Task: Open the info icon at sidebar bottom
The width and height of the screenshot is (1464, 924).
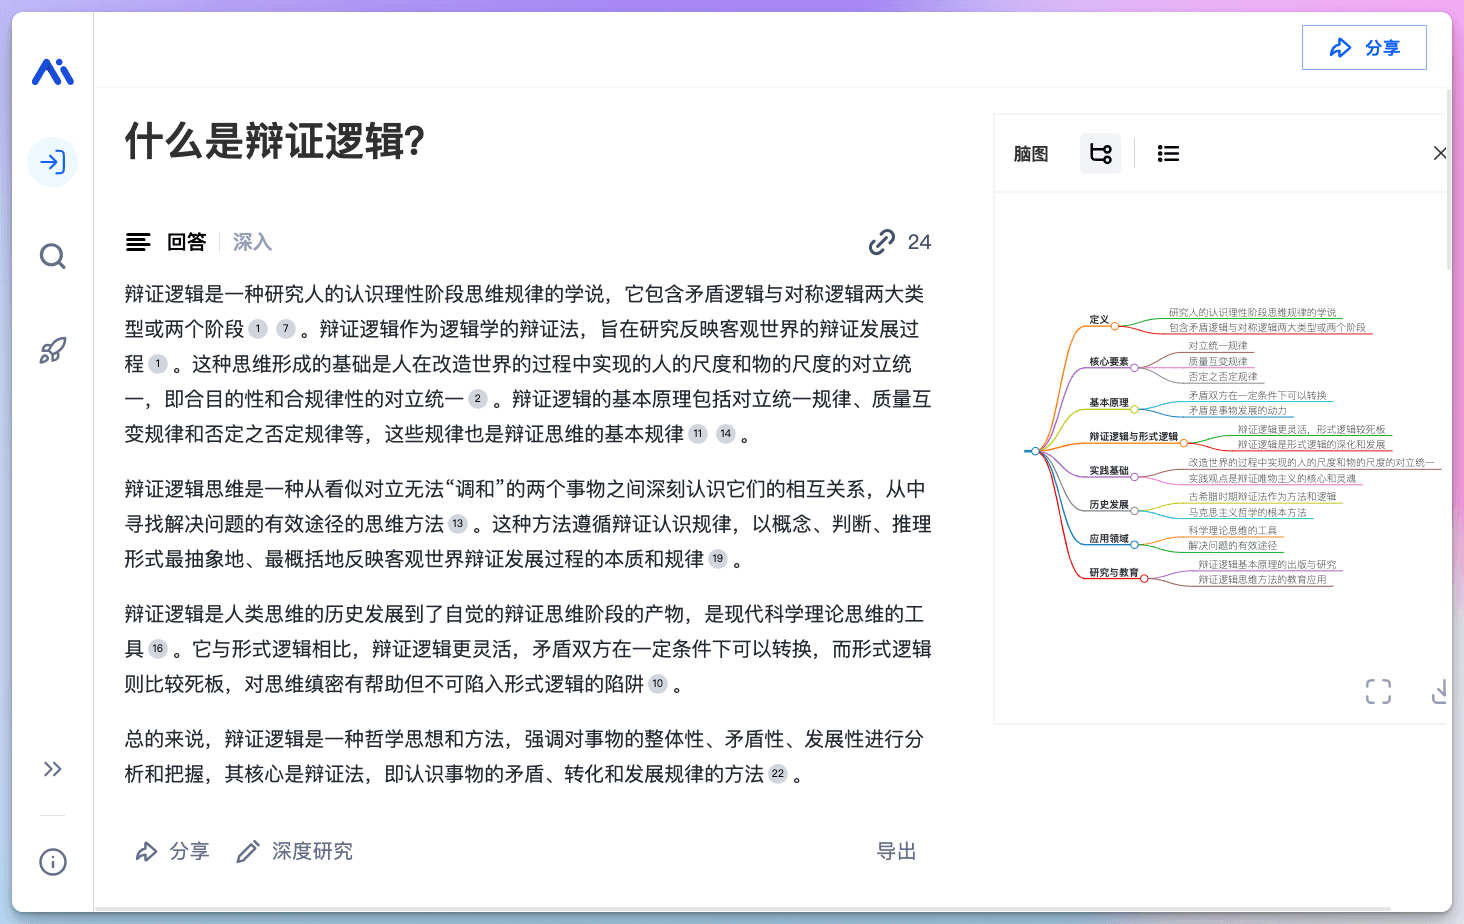Action: (x=53, y=862)
